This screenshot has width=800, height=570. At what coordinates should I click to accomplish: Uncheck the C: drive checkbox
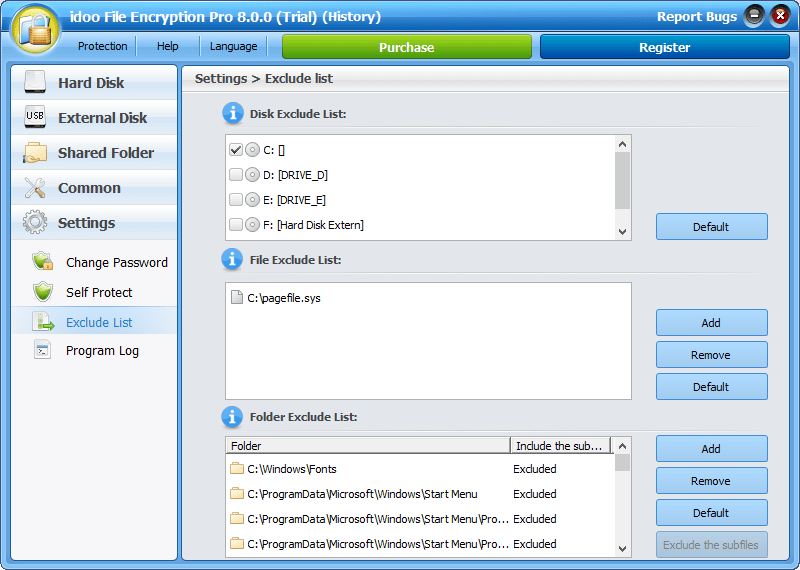coord(236,150)
